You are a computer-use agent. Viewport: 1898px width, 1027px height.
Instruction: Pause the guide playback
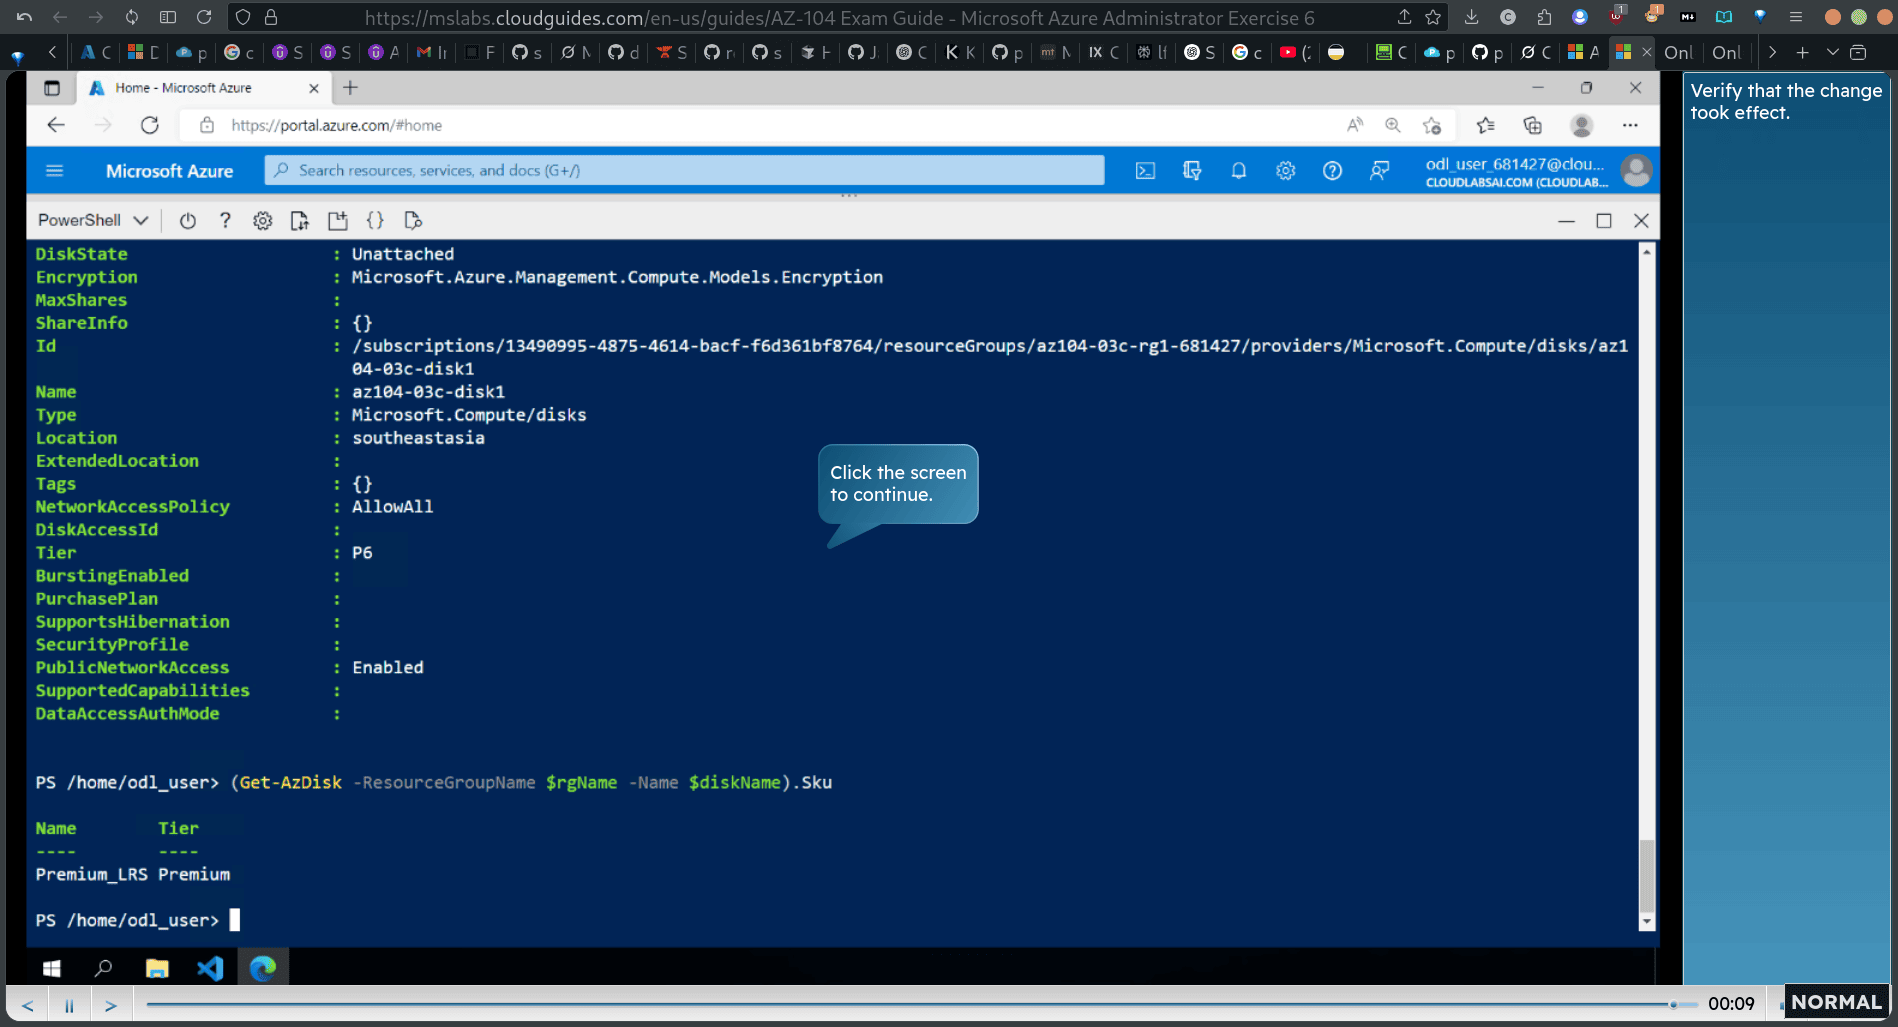(x=69, y=1005)
